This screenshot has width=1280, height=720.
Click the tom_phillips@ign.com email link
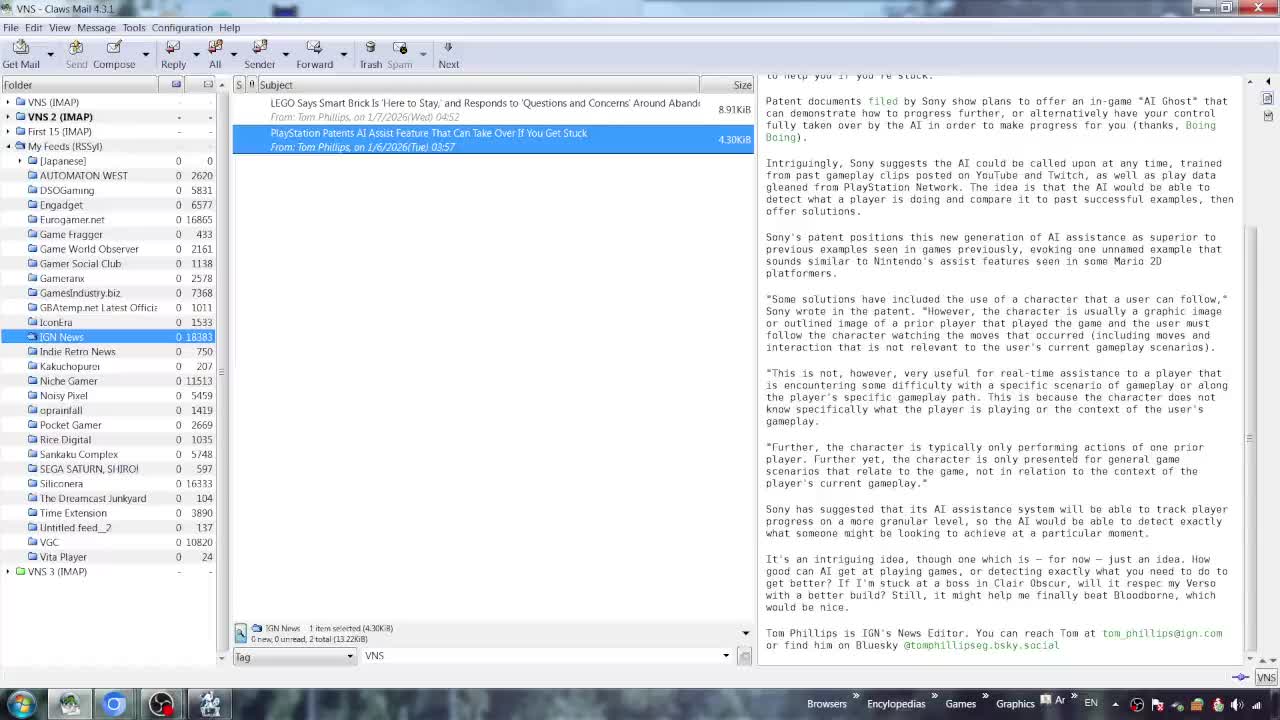point(1162,633)
